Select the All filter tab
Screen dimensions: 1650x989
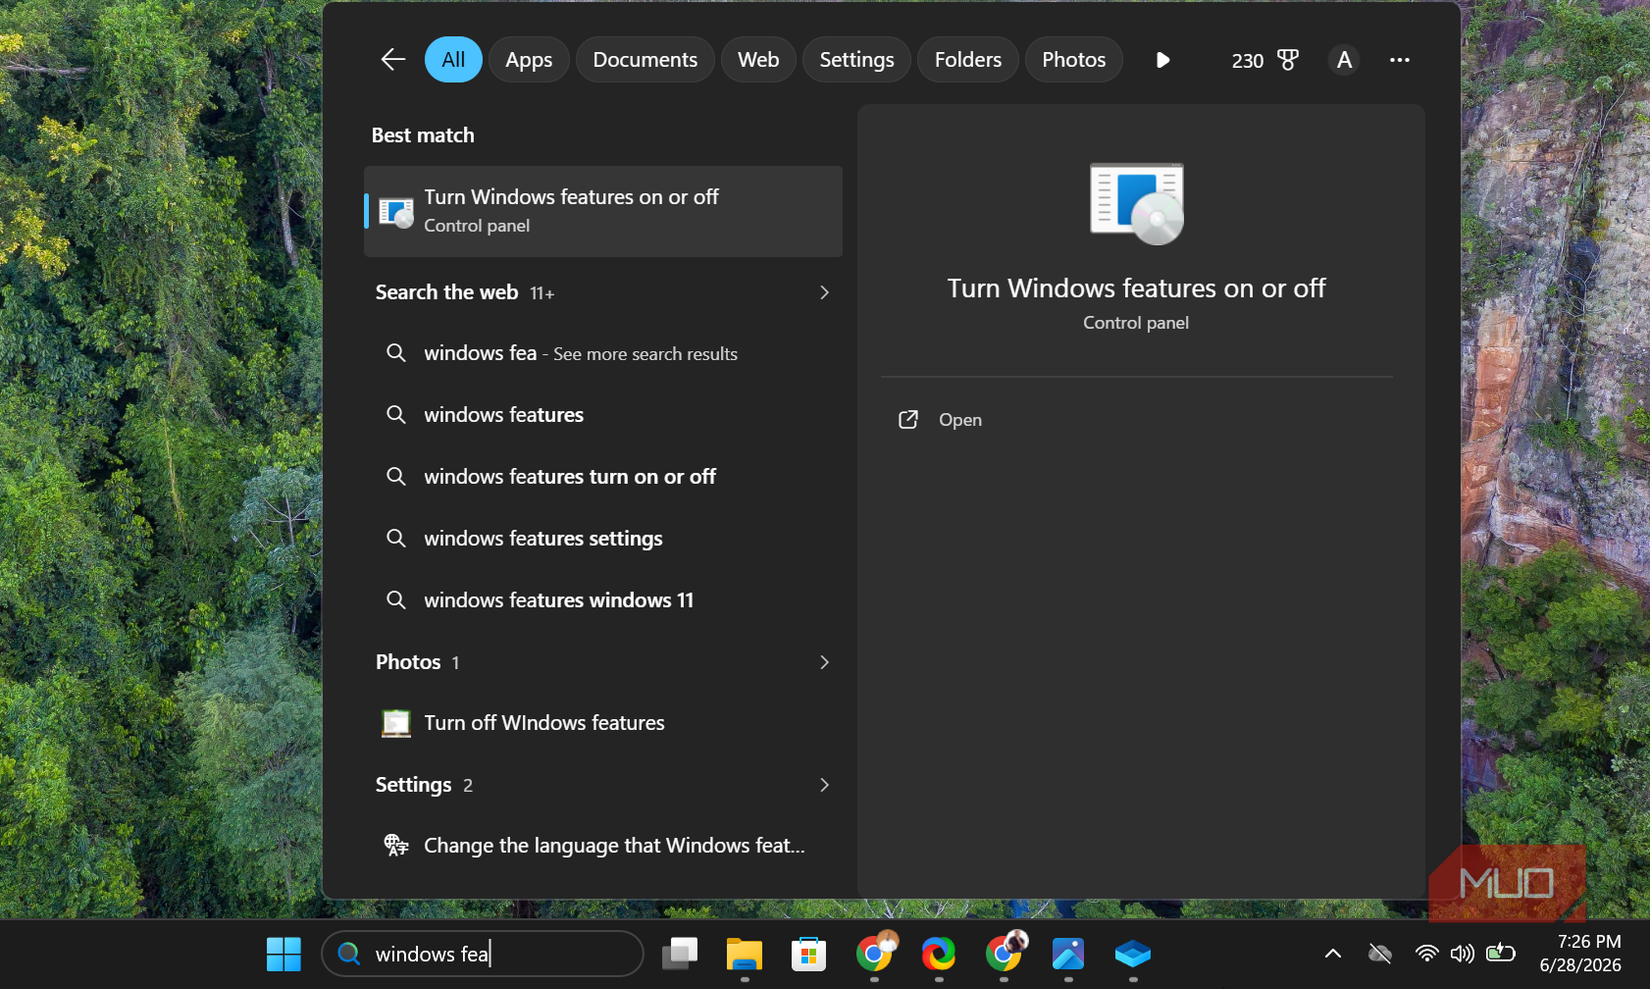tap(453, 60)
